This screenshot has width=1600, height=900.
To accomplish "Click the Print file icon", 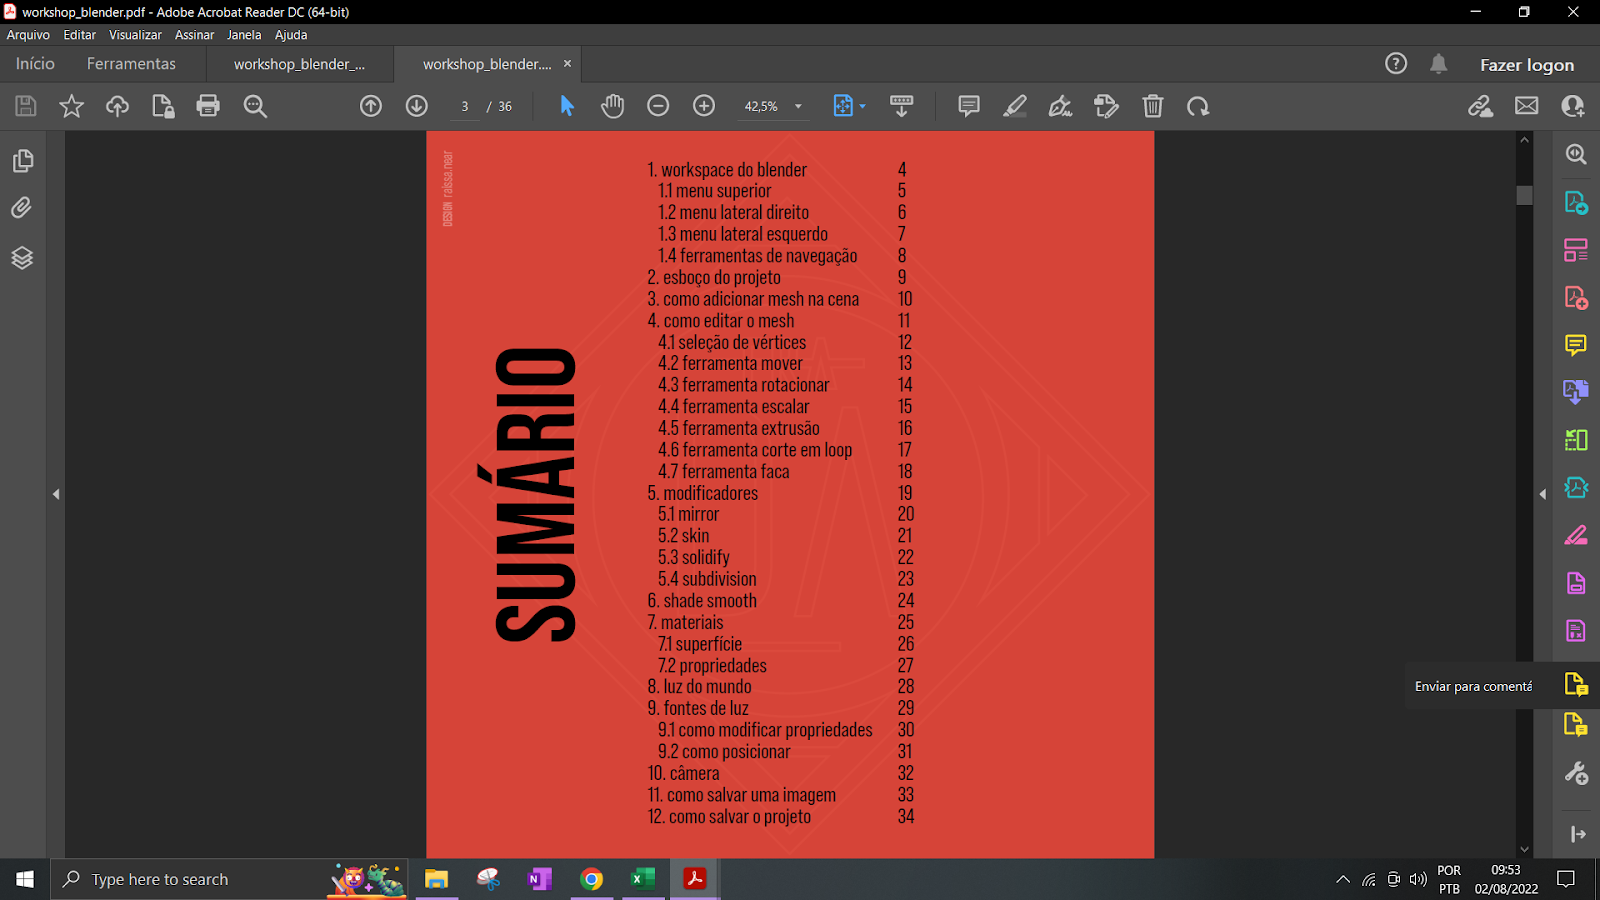I will 208,106.
